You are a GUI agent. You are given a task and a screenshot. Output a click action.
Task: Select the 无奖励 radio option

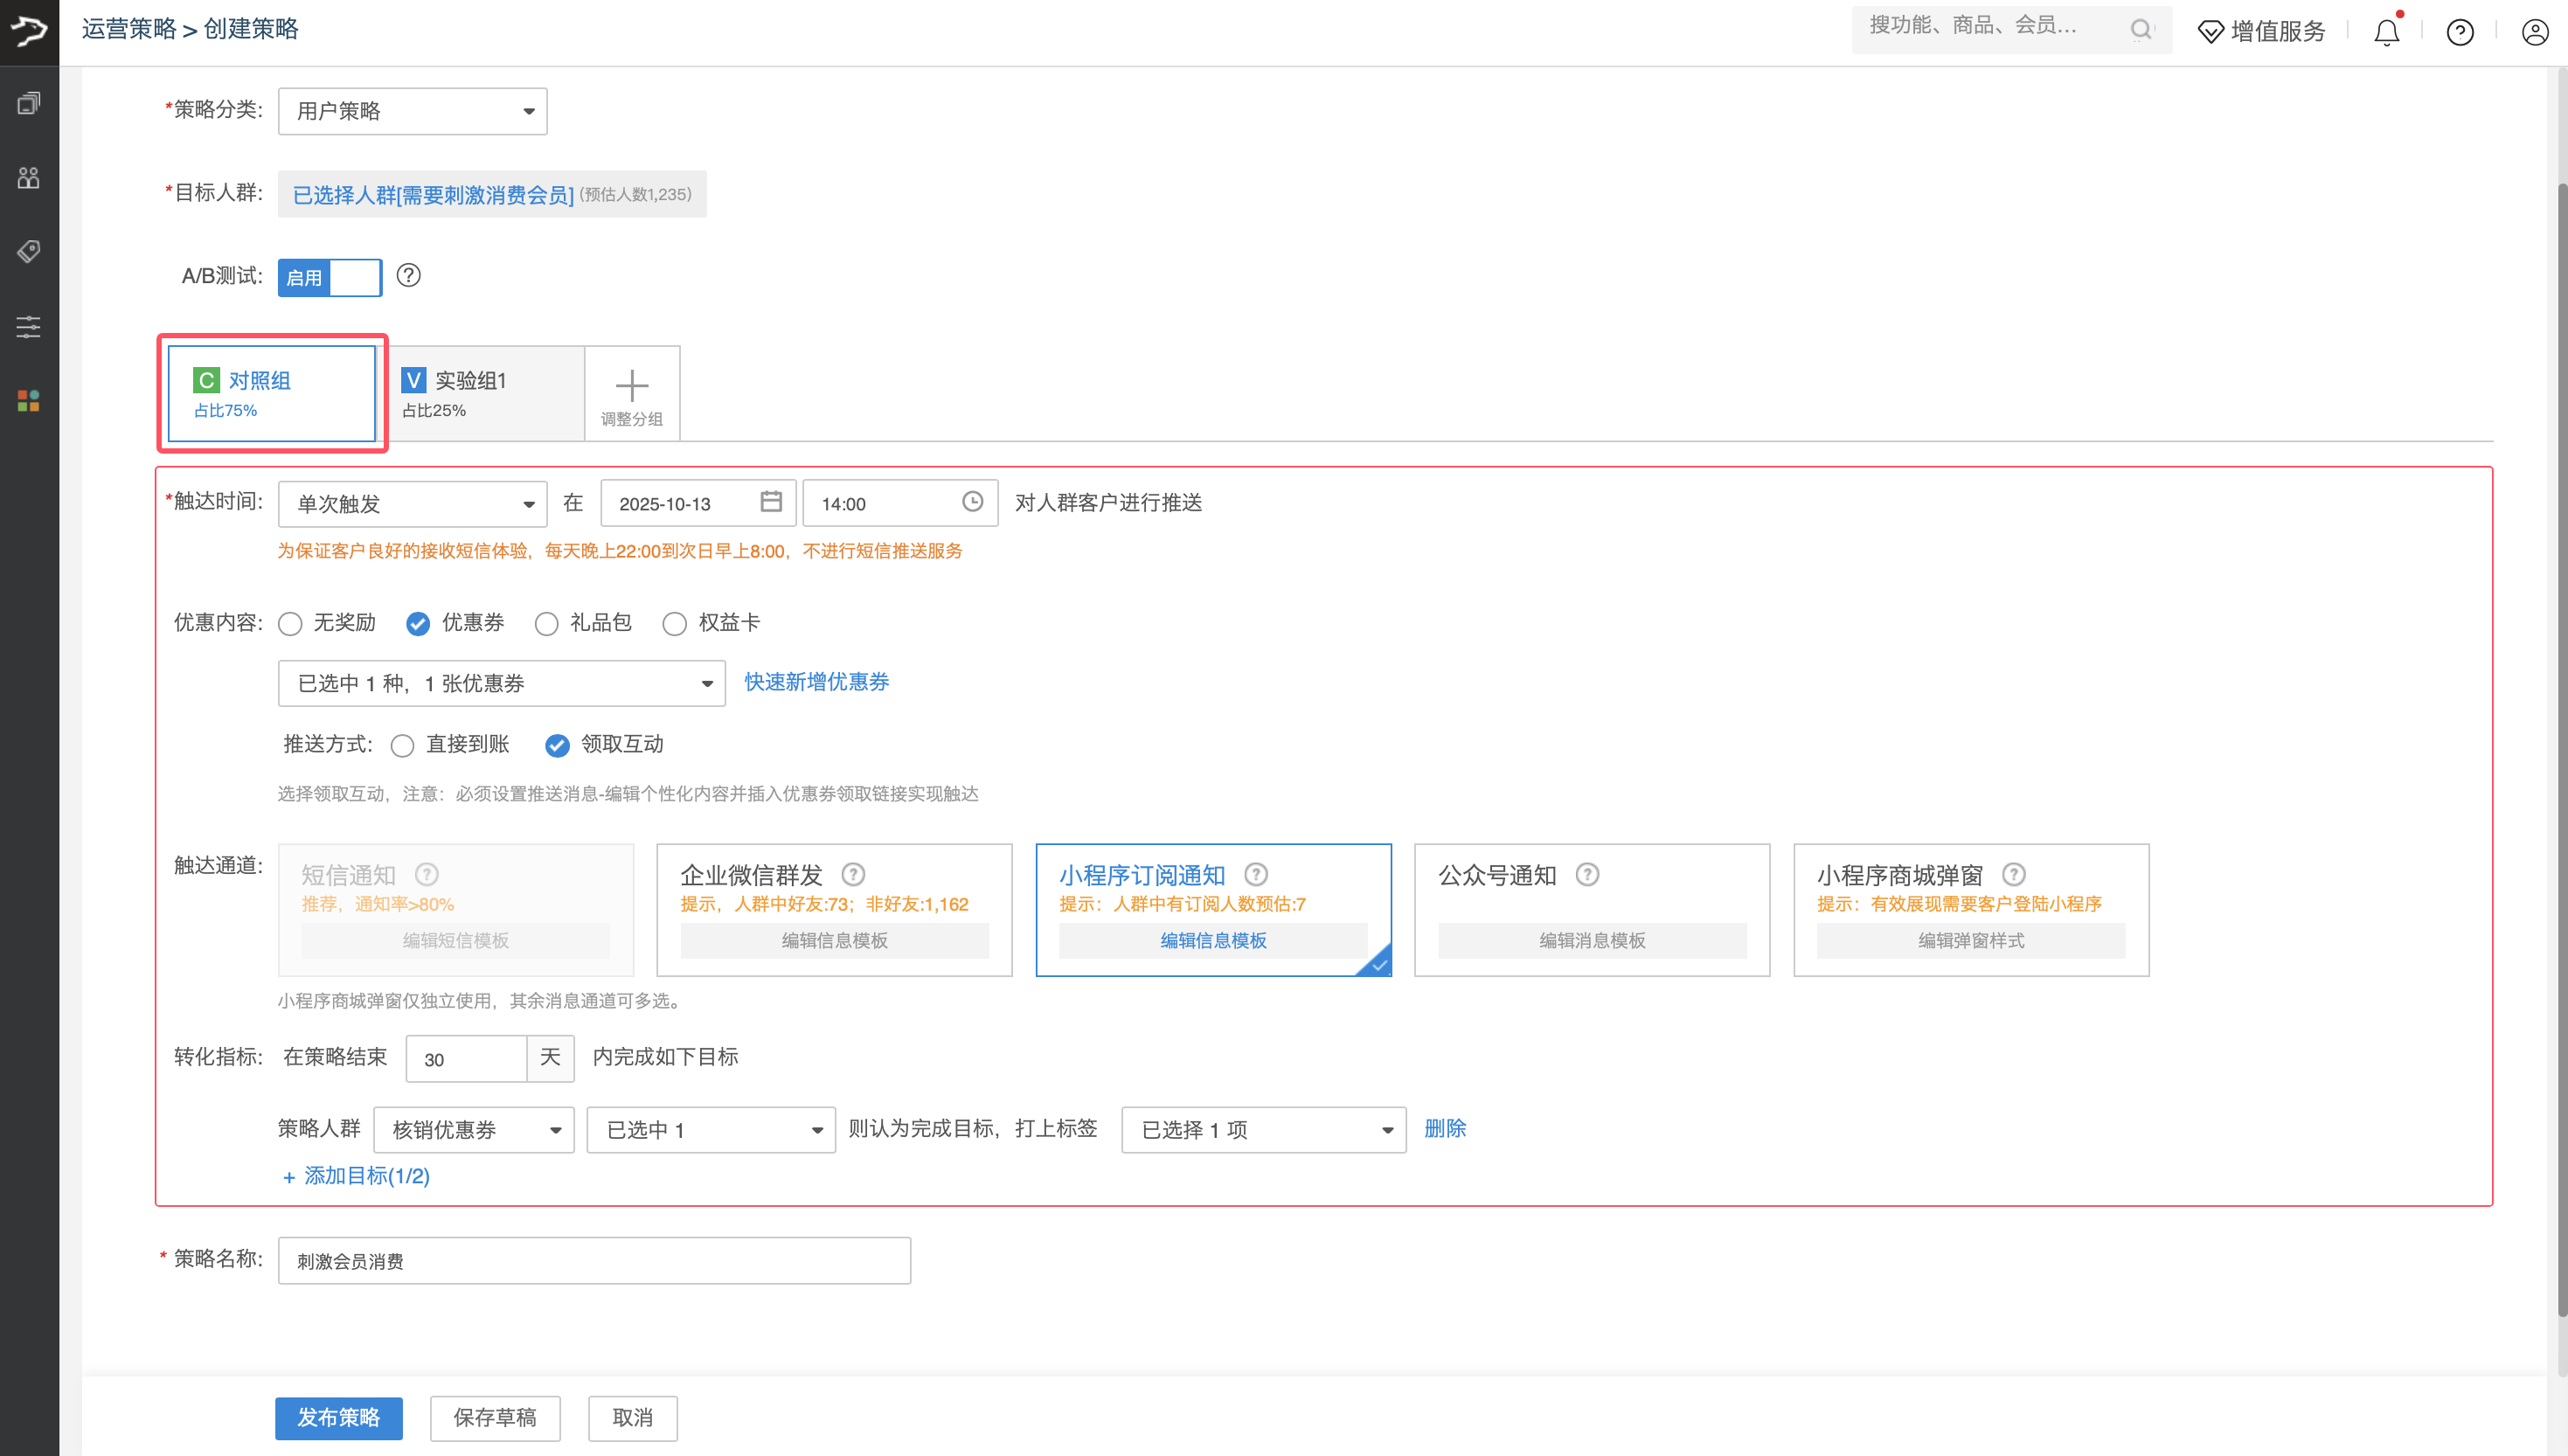291,624
